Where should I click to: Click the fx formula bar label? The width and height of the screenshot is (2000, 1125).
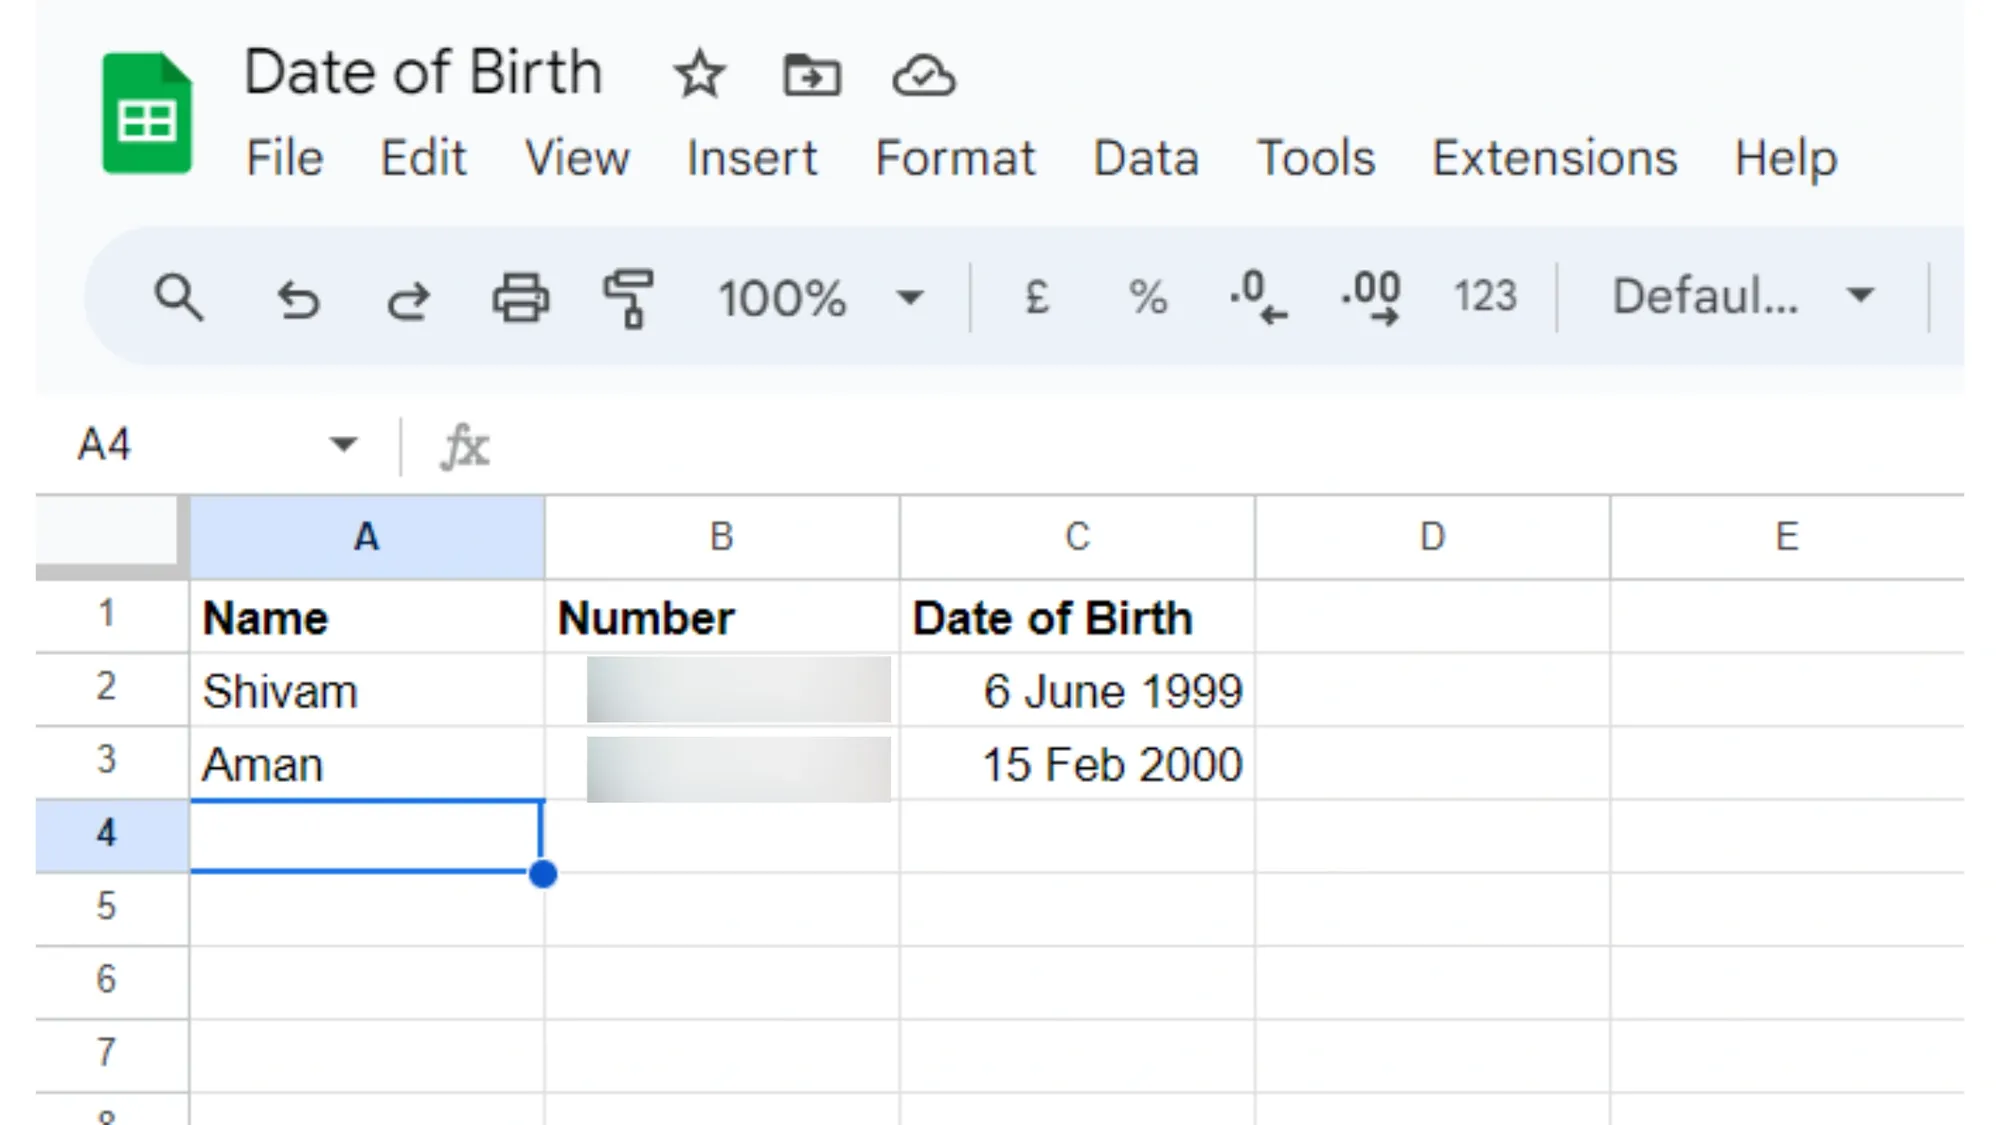[467, 447]
